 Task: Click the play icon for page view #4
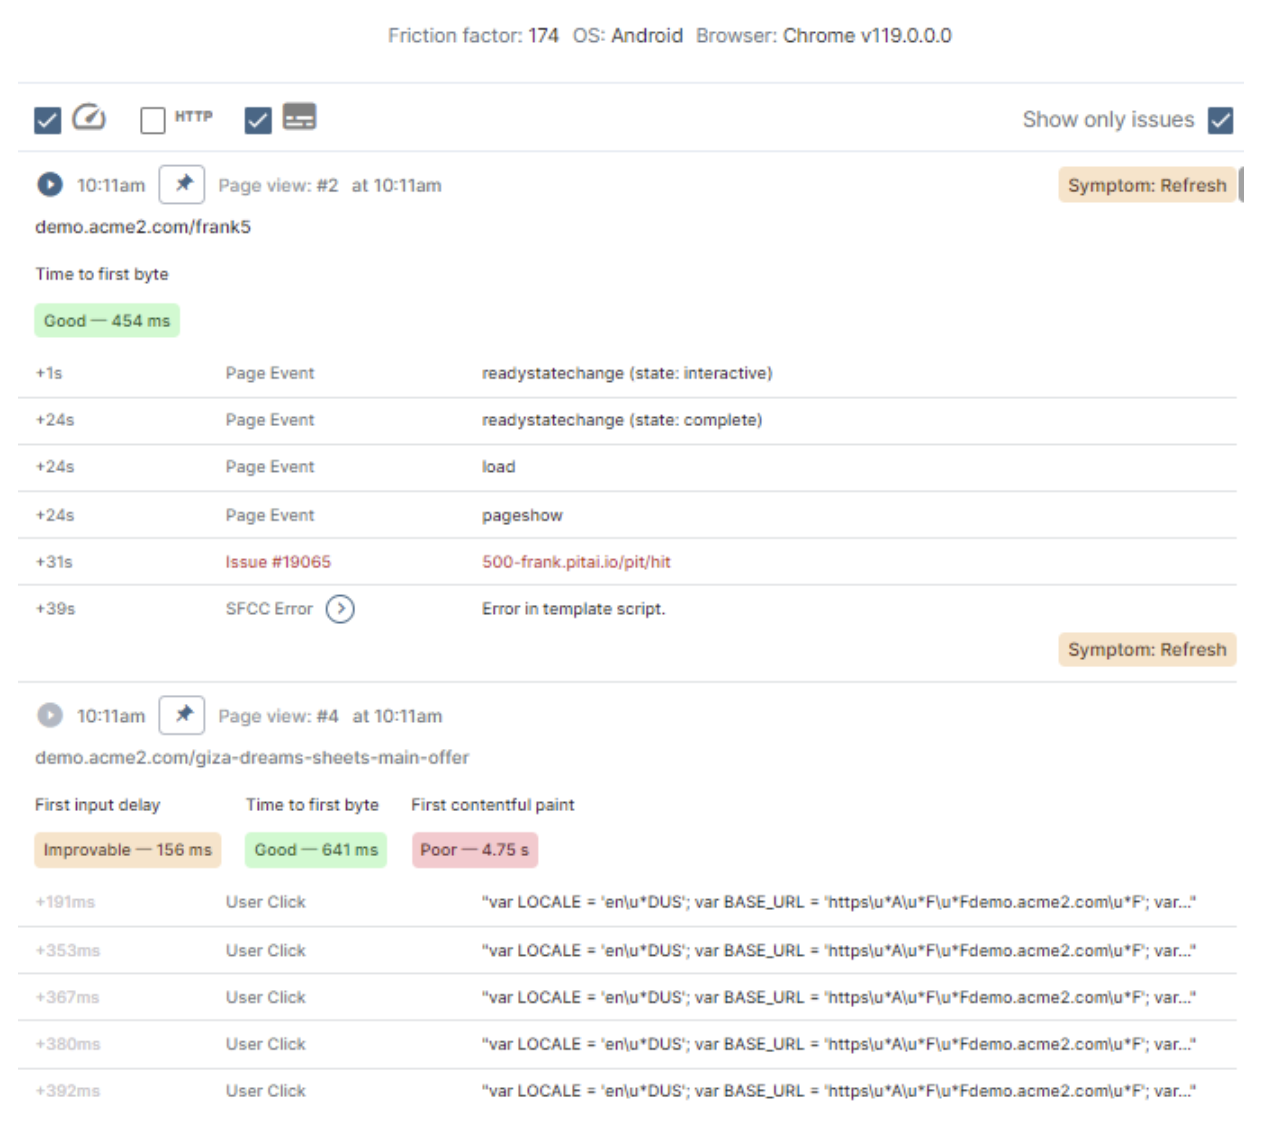tap(49, 716)
